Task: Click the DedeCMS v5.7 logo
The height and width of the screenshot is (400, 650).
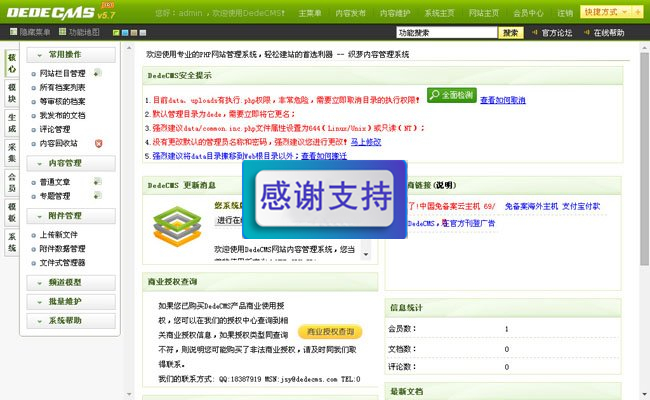Action: [61, 12]
